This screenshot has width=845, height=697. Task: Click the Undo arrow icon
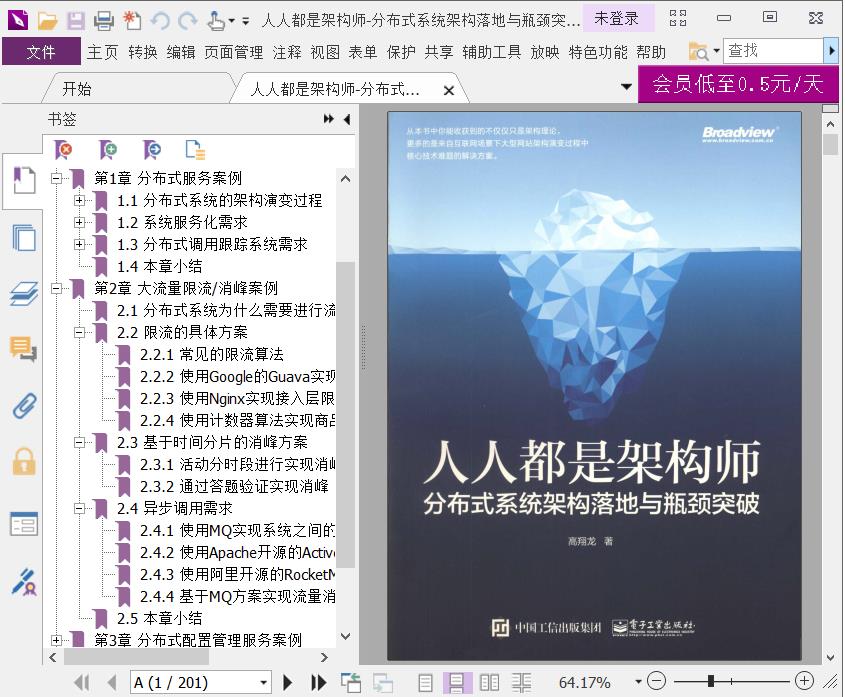coord(160,20)
